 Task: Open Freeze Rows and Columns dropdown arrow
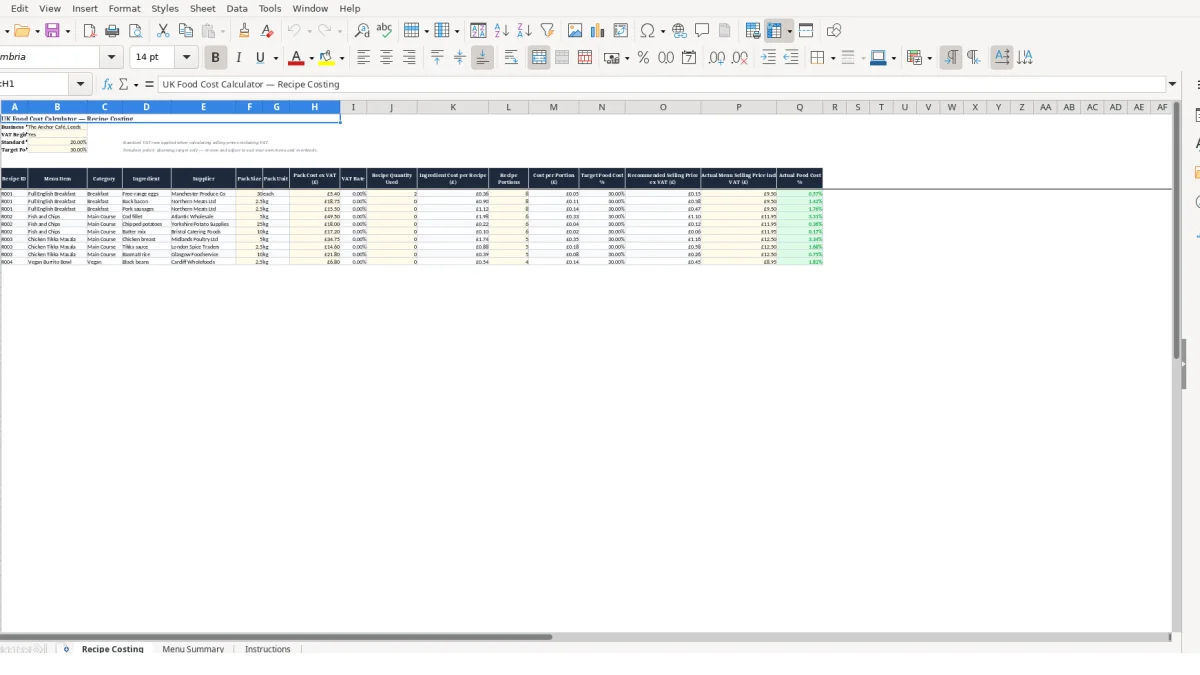pos(789,31)
